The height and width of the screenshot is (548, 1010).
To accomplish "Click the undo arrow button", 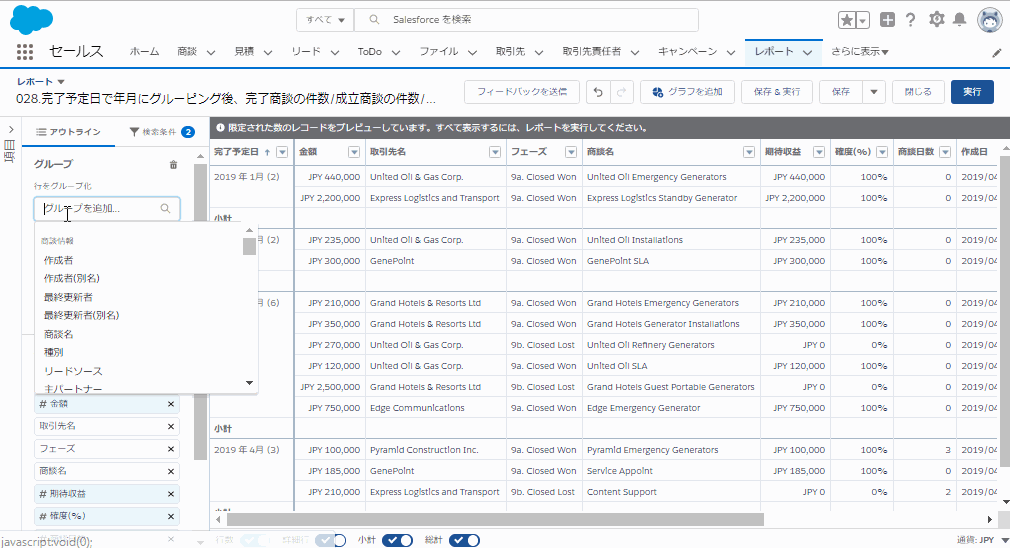I will (598, 92).
